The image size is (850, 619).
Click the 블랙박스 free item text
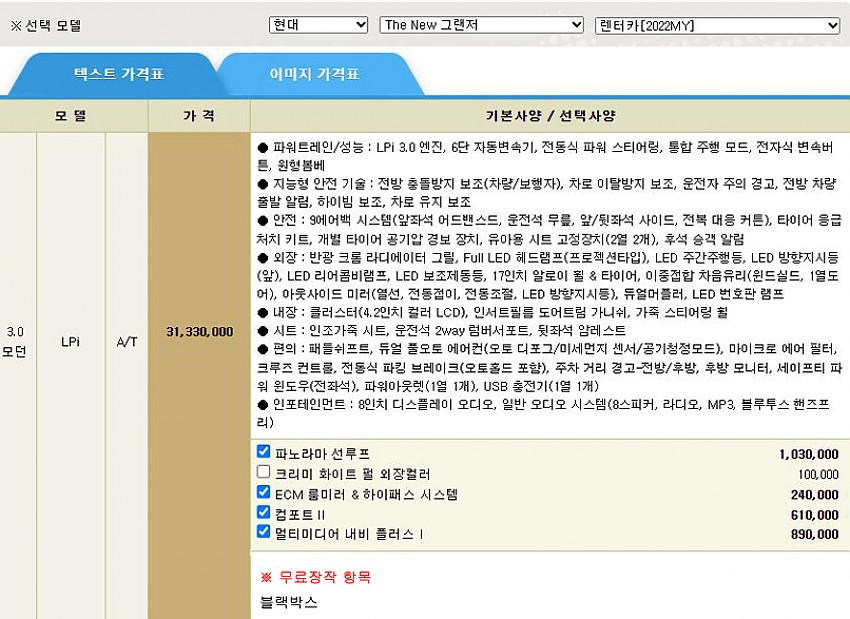[x=289, y=603]
